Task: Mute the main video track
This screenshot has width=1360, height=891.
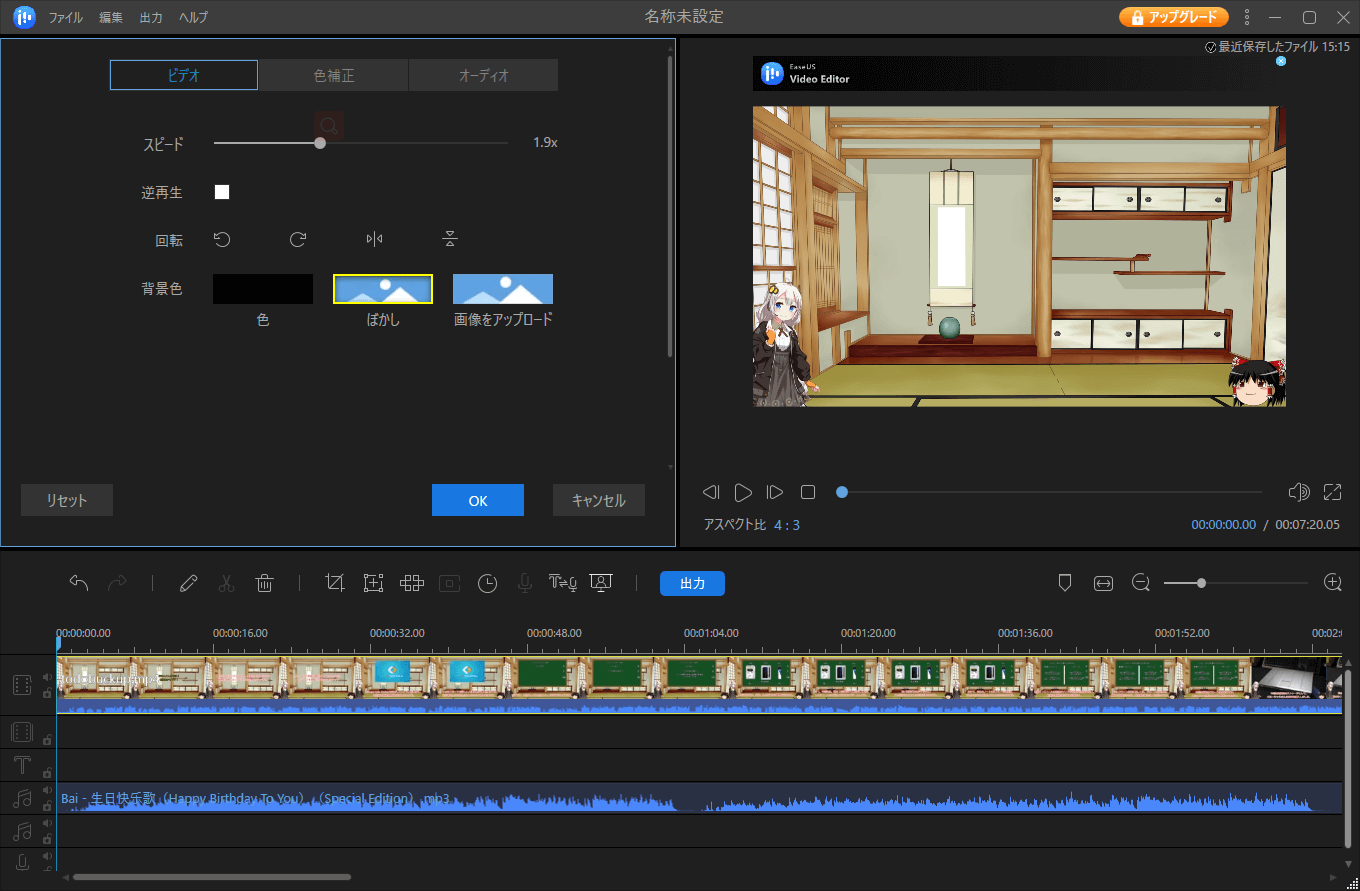Action: (47, 677)
